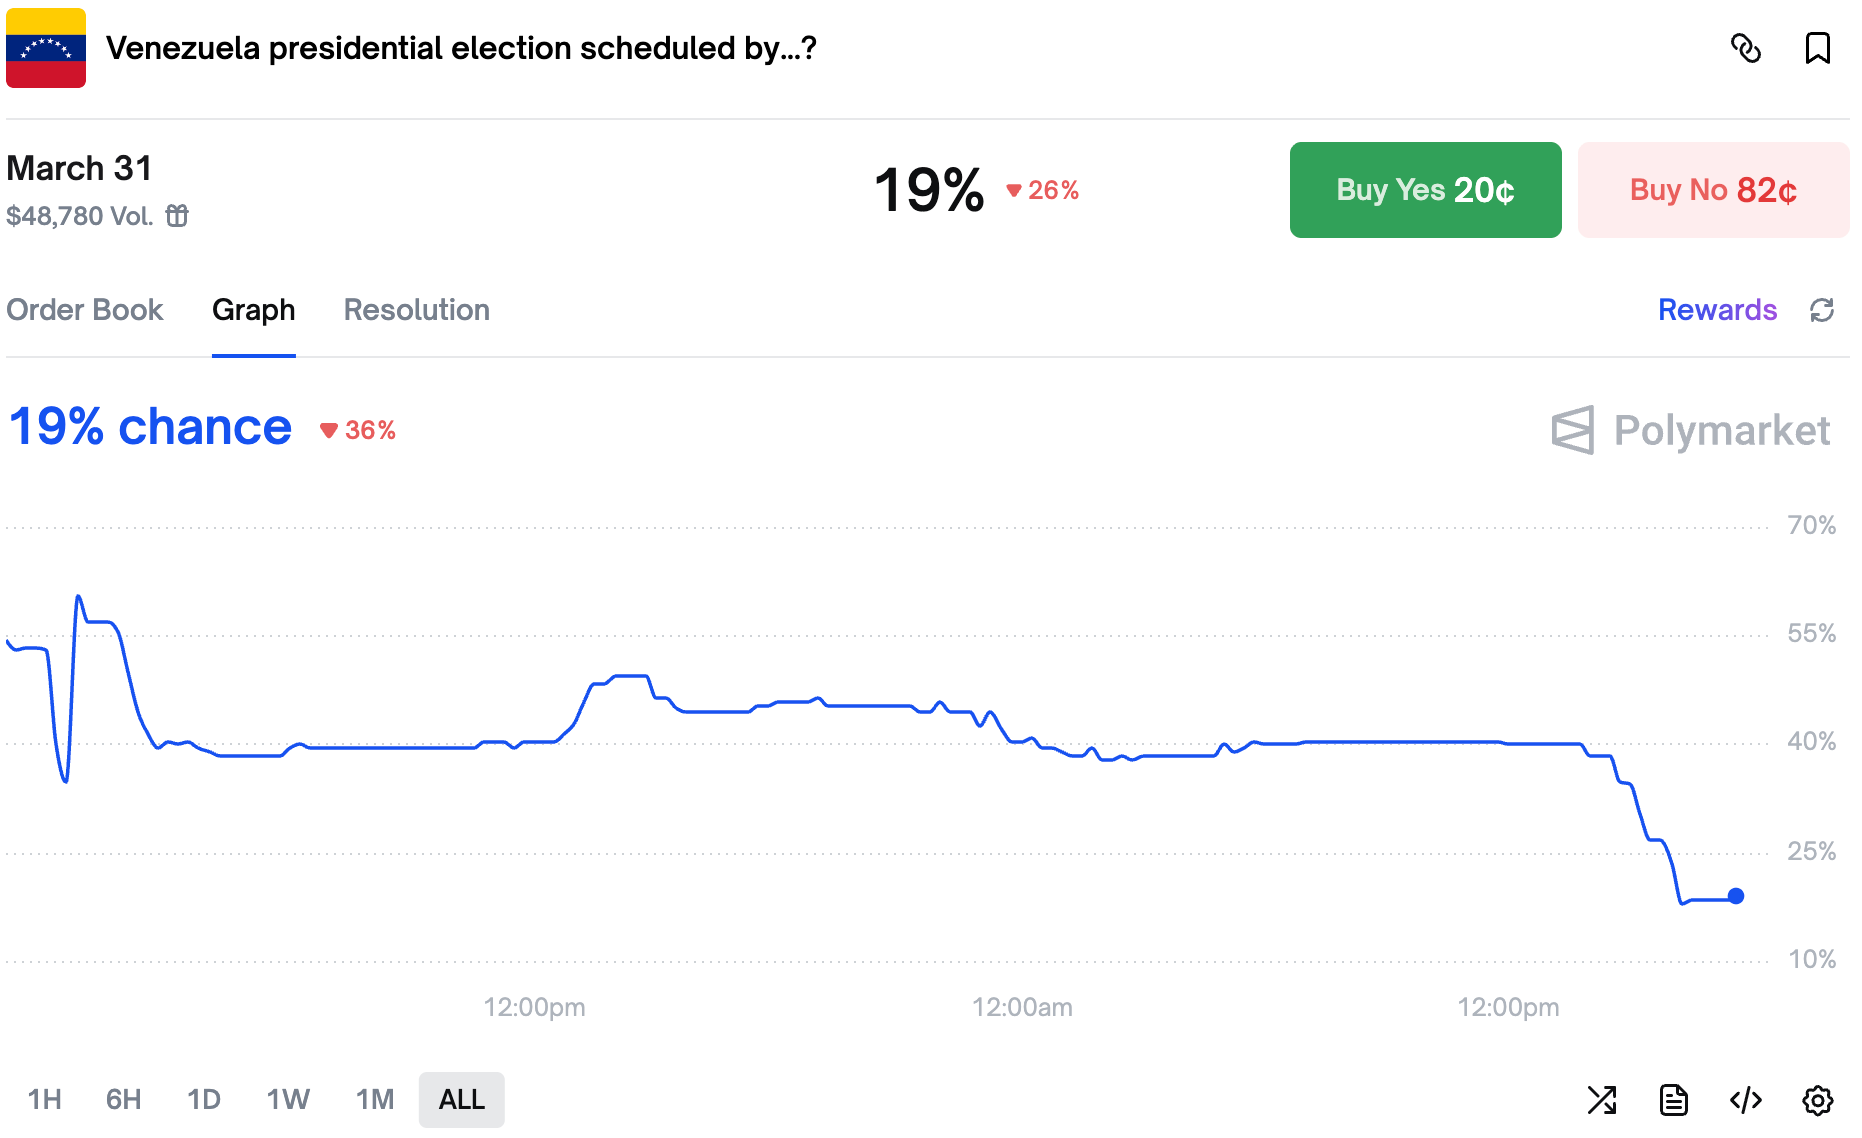This screenshot has width=1862, height=1138.
Task: Switch to the Order Book tab
Action: [x=85, y=310]
